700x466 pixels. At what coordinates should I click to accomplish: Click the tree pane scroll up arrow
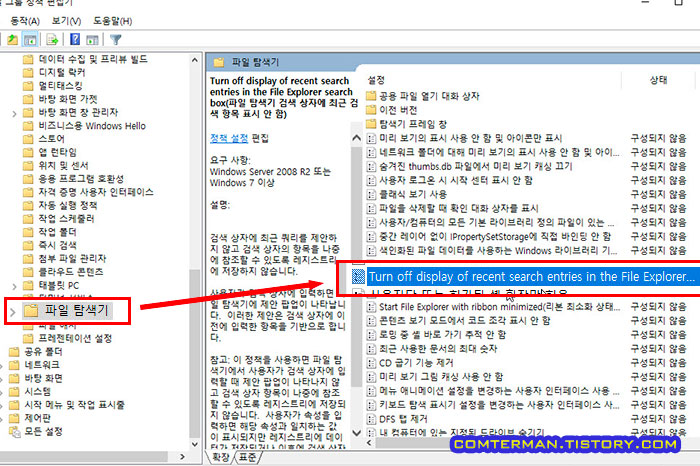(195, 60)
